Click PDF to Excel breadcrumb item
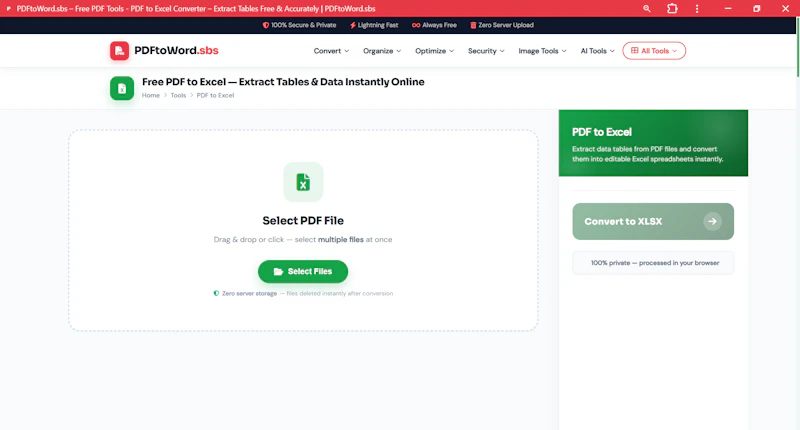 [x=215, y=95]
